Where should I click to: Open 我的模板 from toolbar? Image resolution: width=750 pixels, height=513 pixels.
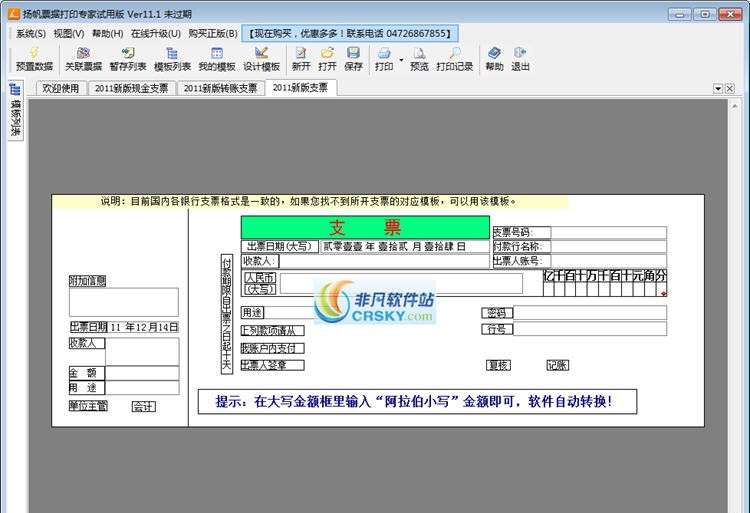[217, 59]
